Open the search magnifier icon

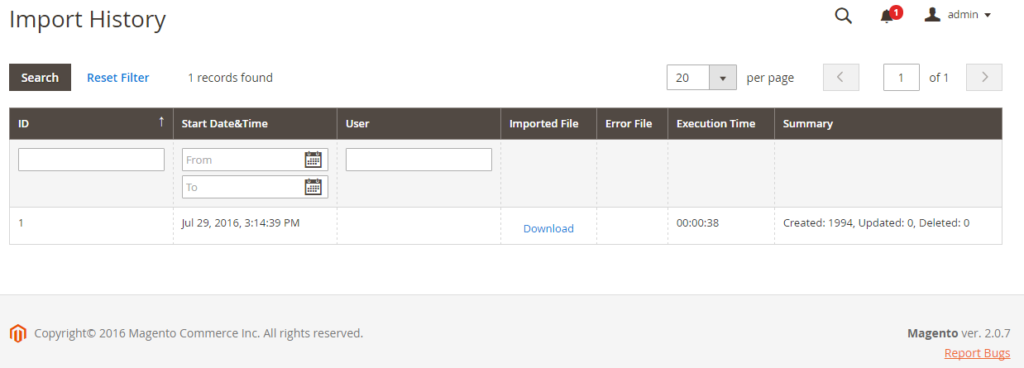843,16
